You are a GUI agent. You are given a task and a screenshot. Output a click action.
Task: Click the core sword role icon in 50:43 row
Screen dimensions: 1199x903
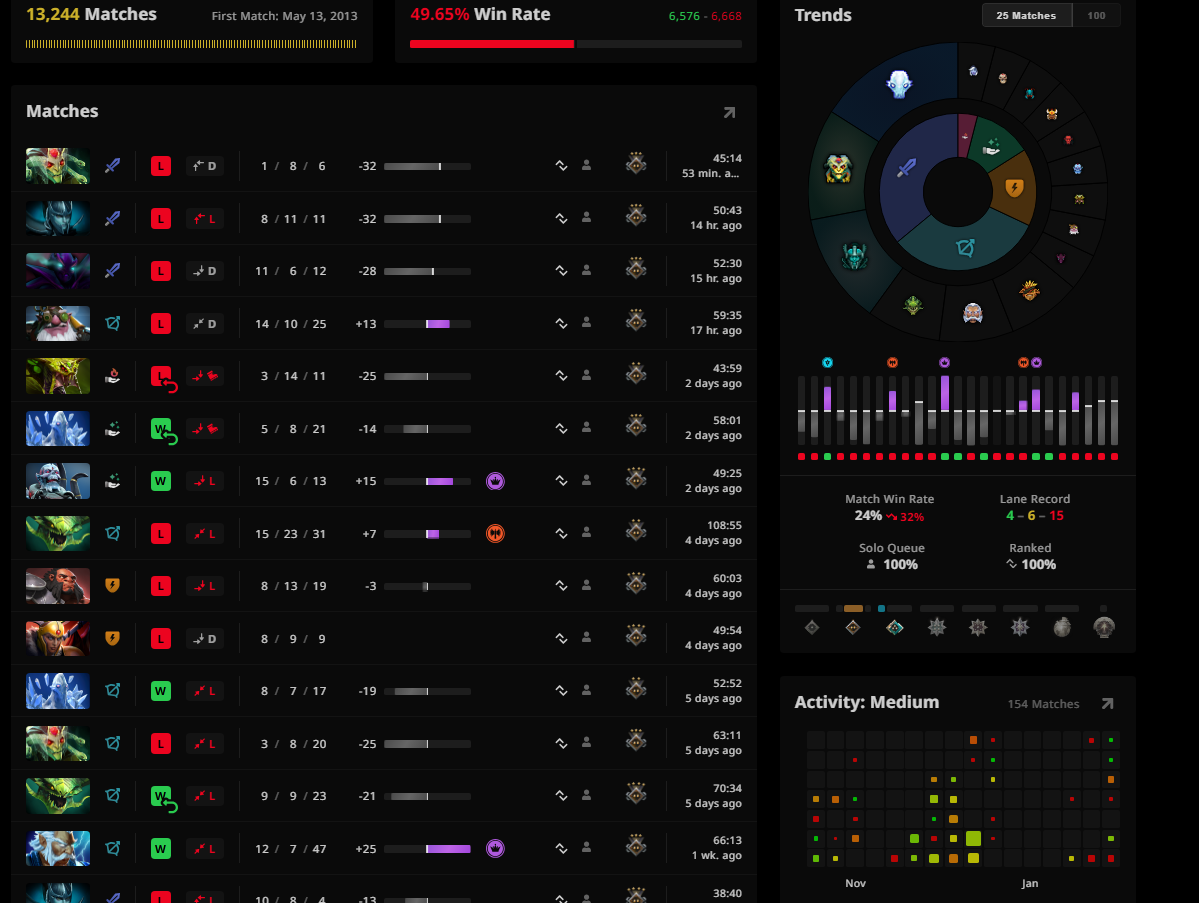112,219
